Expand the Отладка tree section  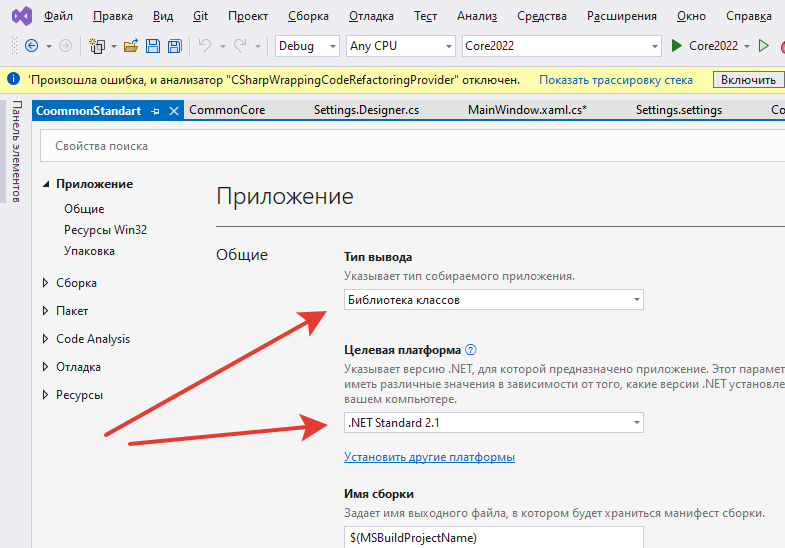click(46, 367)
